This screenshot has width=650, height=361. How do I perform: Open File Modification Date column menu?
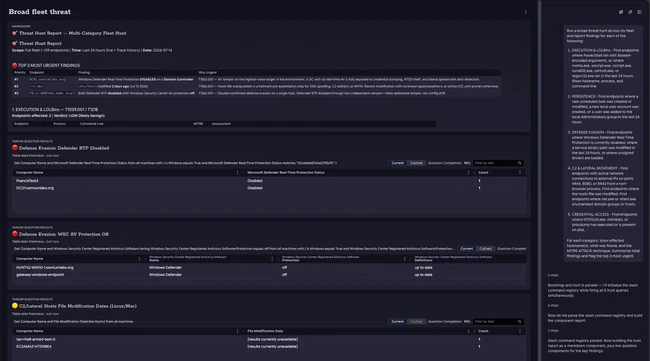point(468,331)
